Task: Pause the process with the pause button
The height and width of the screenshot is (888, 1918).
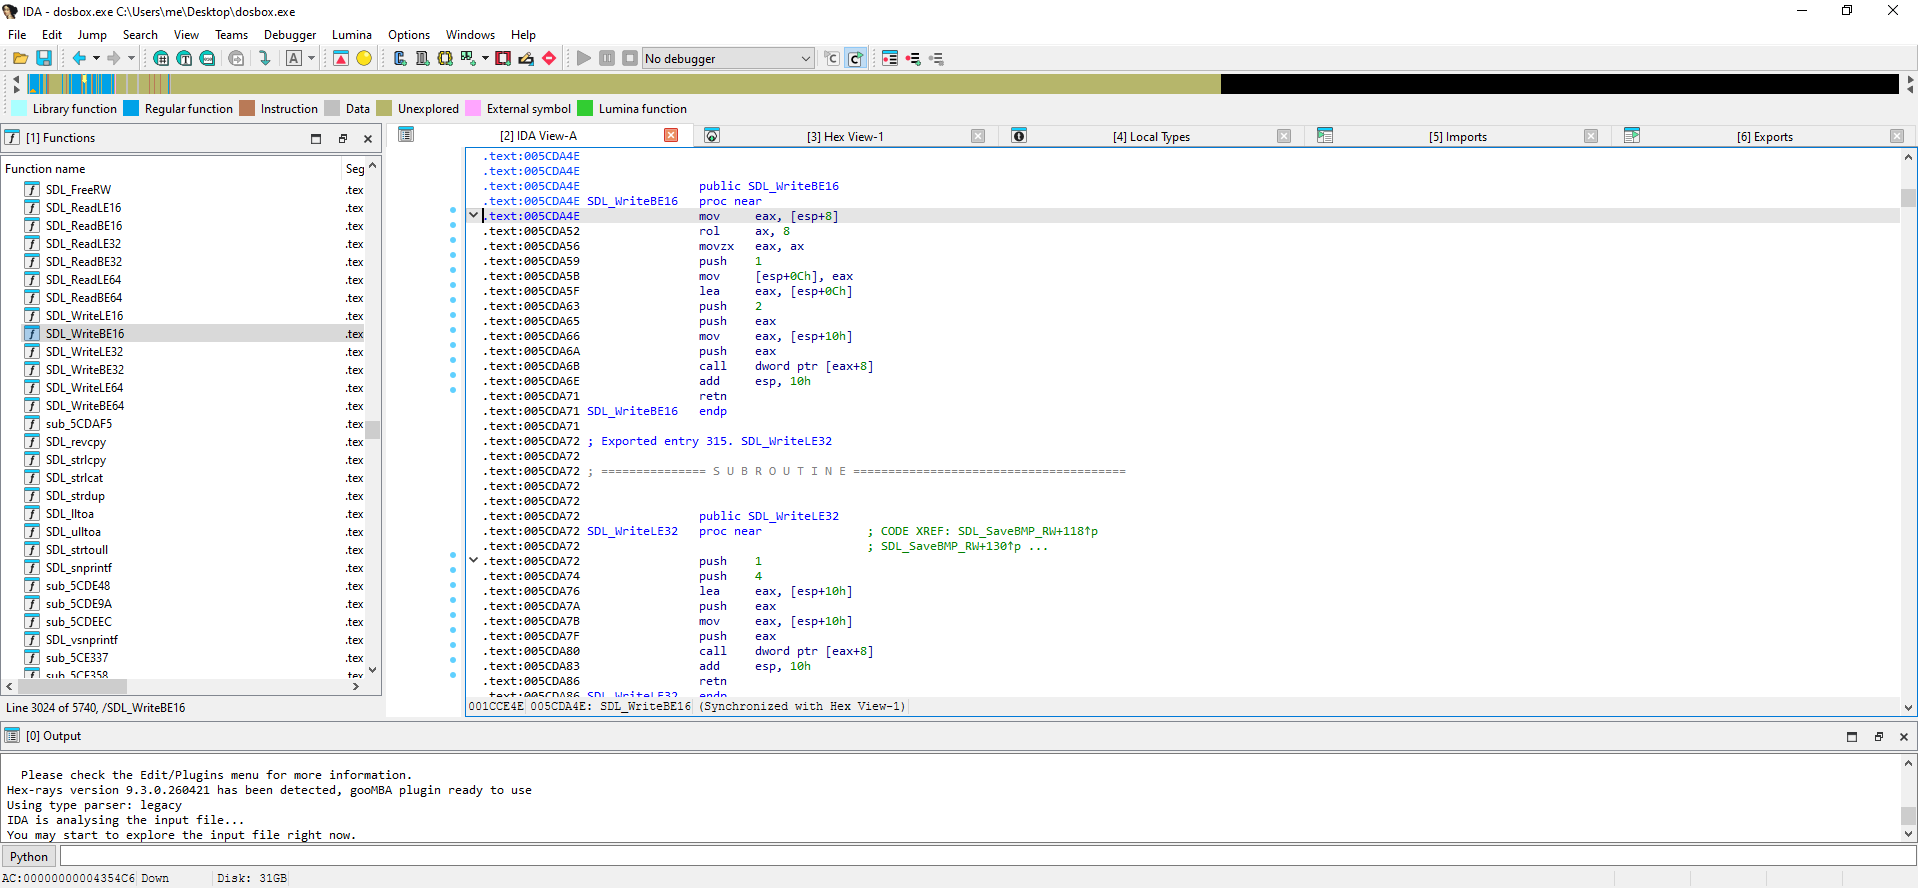Action: [x=607, y=58]
